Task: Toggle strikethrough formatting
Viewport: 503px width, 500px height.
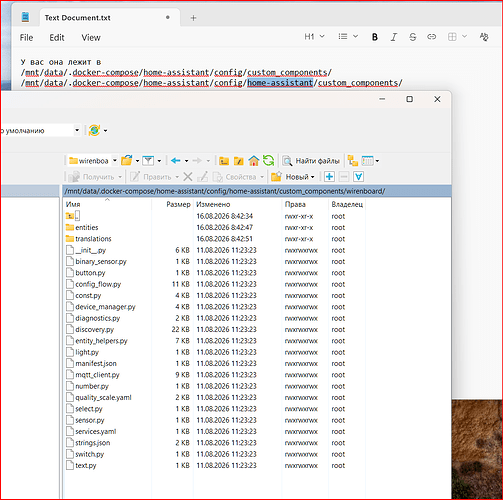Action: pos(413,37)
